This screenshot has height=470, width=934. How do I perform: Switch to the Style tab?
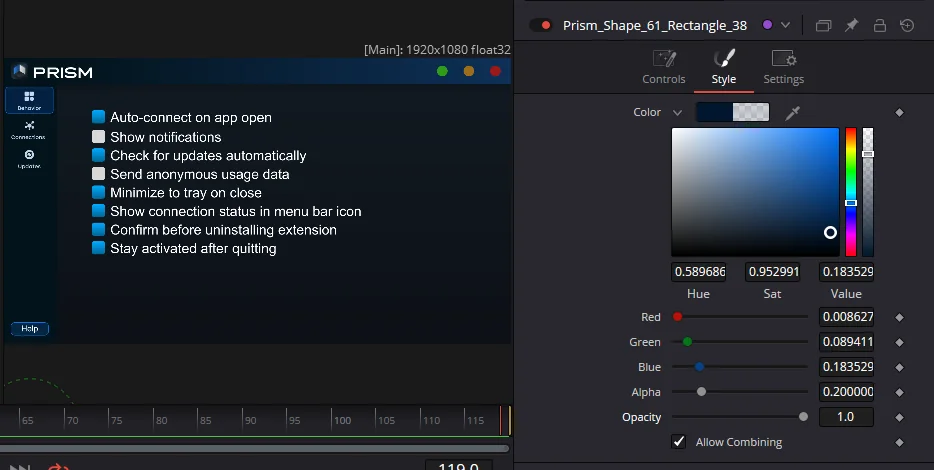(724, 67)
